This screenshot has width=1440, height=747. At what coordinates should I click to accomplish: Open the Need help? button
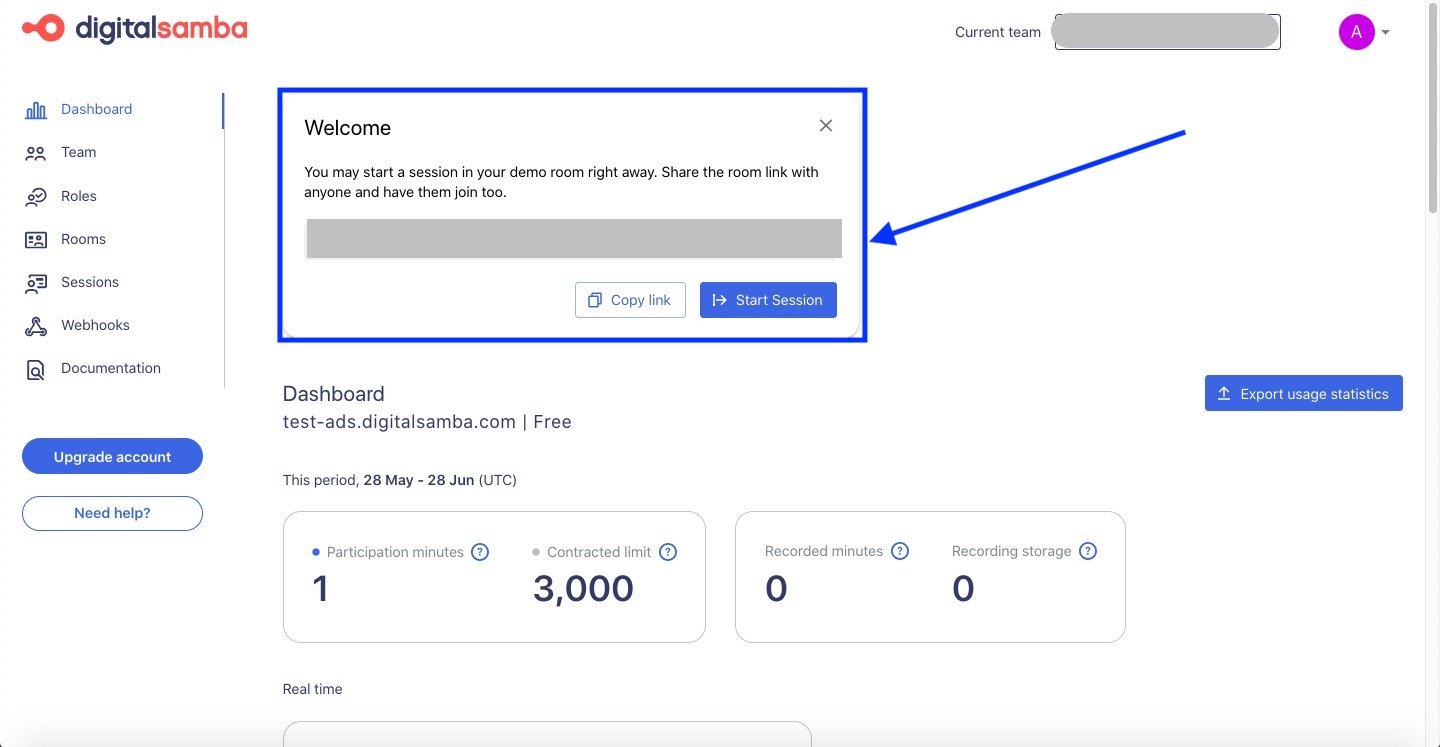tap(112, 513)
